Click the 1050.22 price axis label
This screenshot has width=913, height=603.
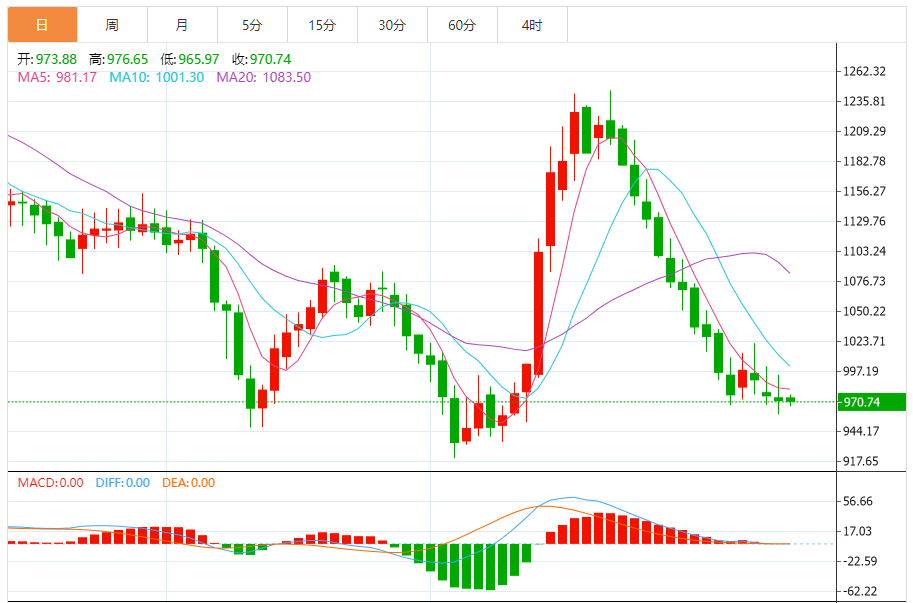tap(865, 311)
